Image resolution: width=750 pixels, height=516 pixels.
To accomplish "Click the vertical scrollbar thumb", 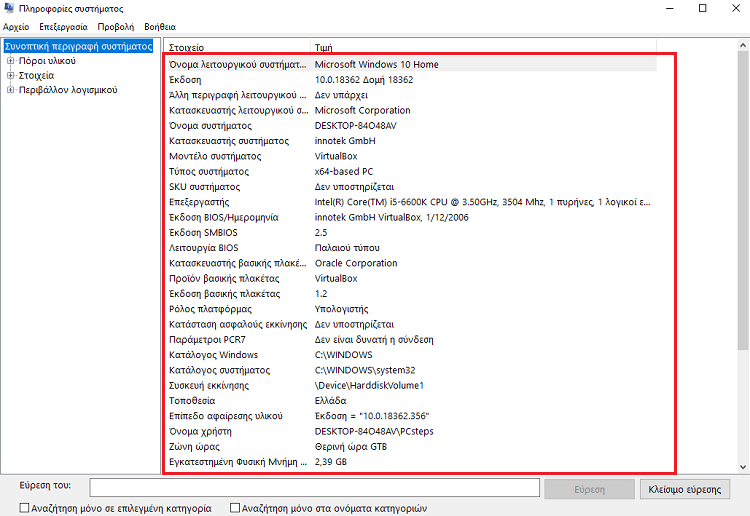I will tap(742, 201).
